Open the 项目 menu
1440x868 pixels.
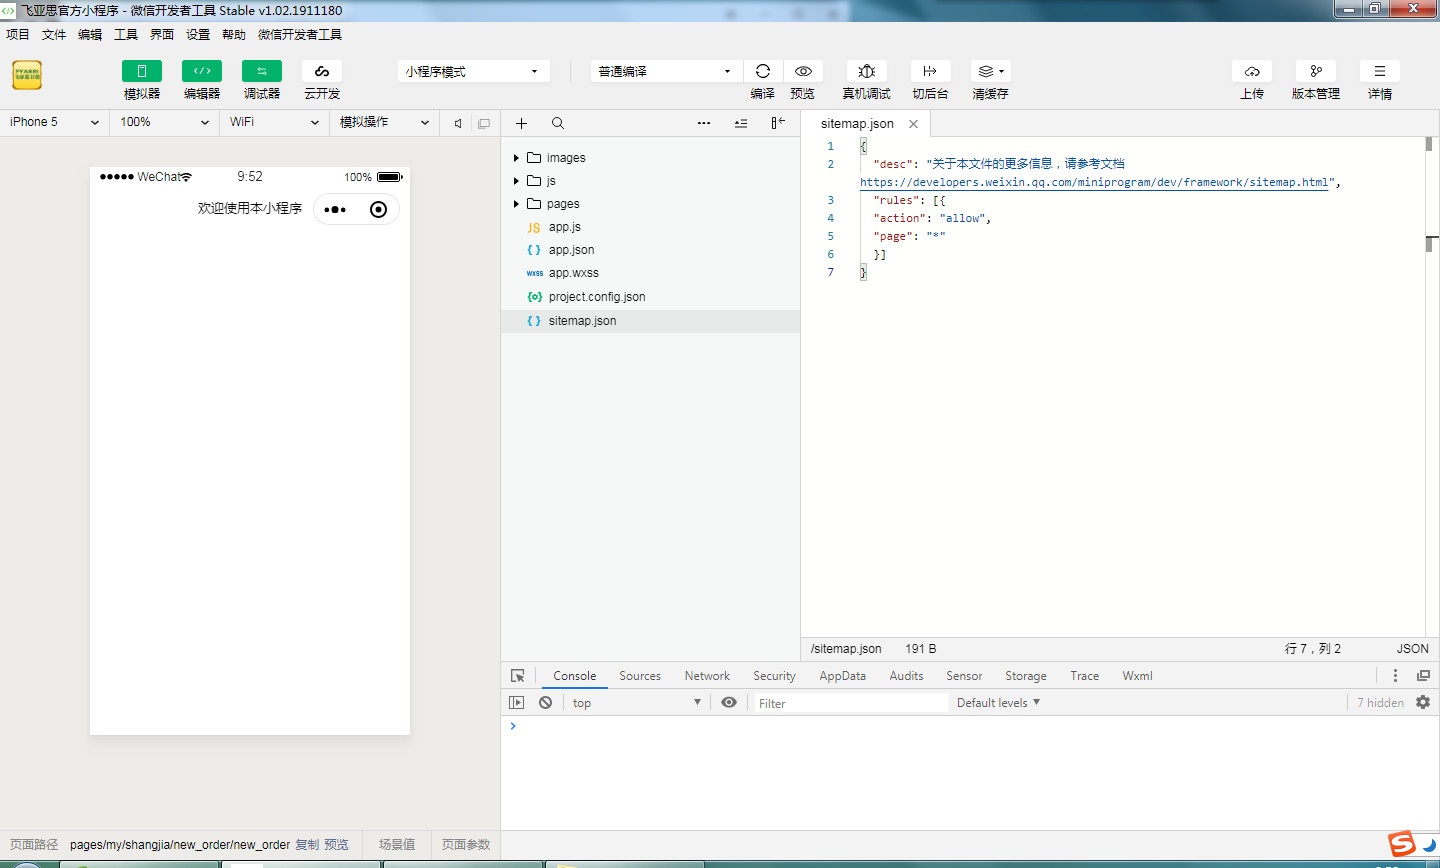(18, 34)
